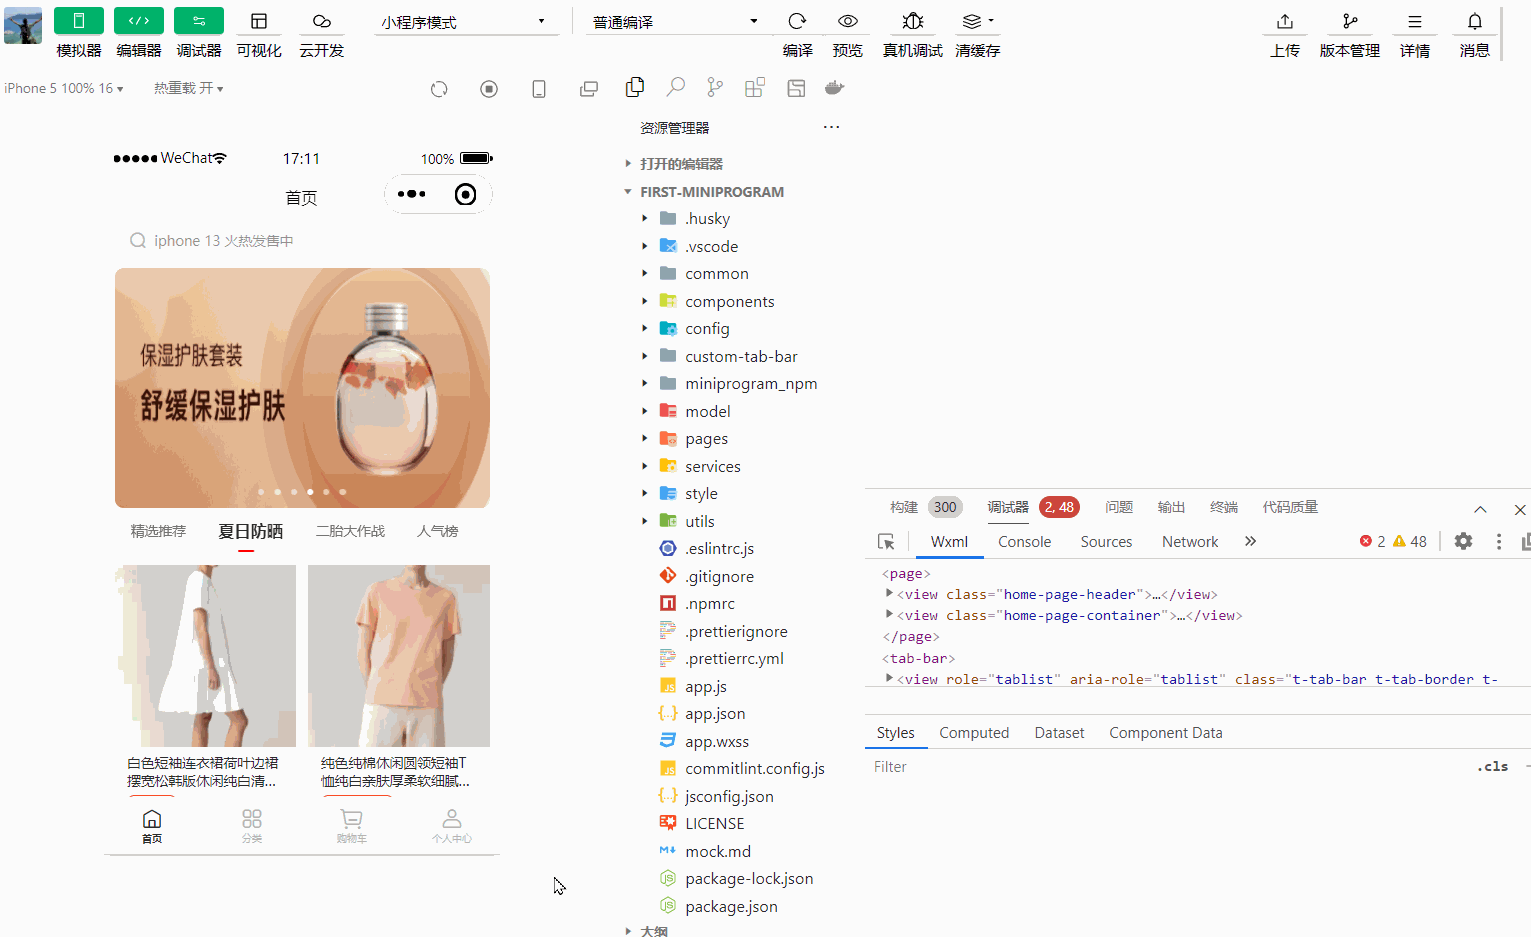The width and height of the screenshot is (1531, 937).
Task: Click the user avatar in the toolbar
Action: coord(23,26)
